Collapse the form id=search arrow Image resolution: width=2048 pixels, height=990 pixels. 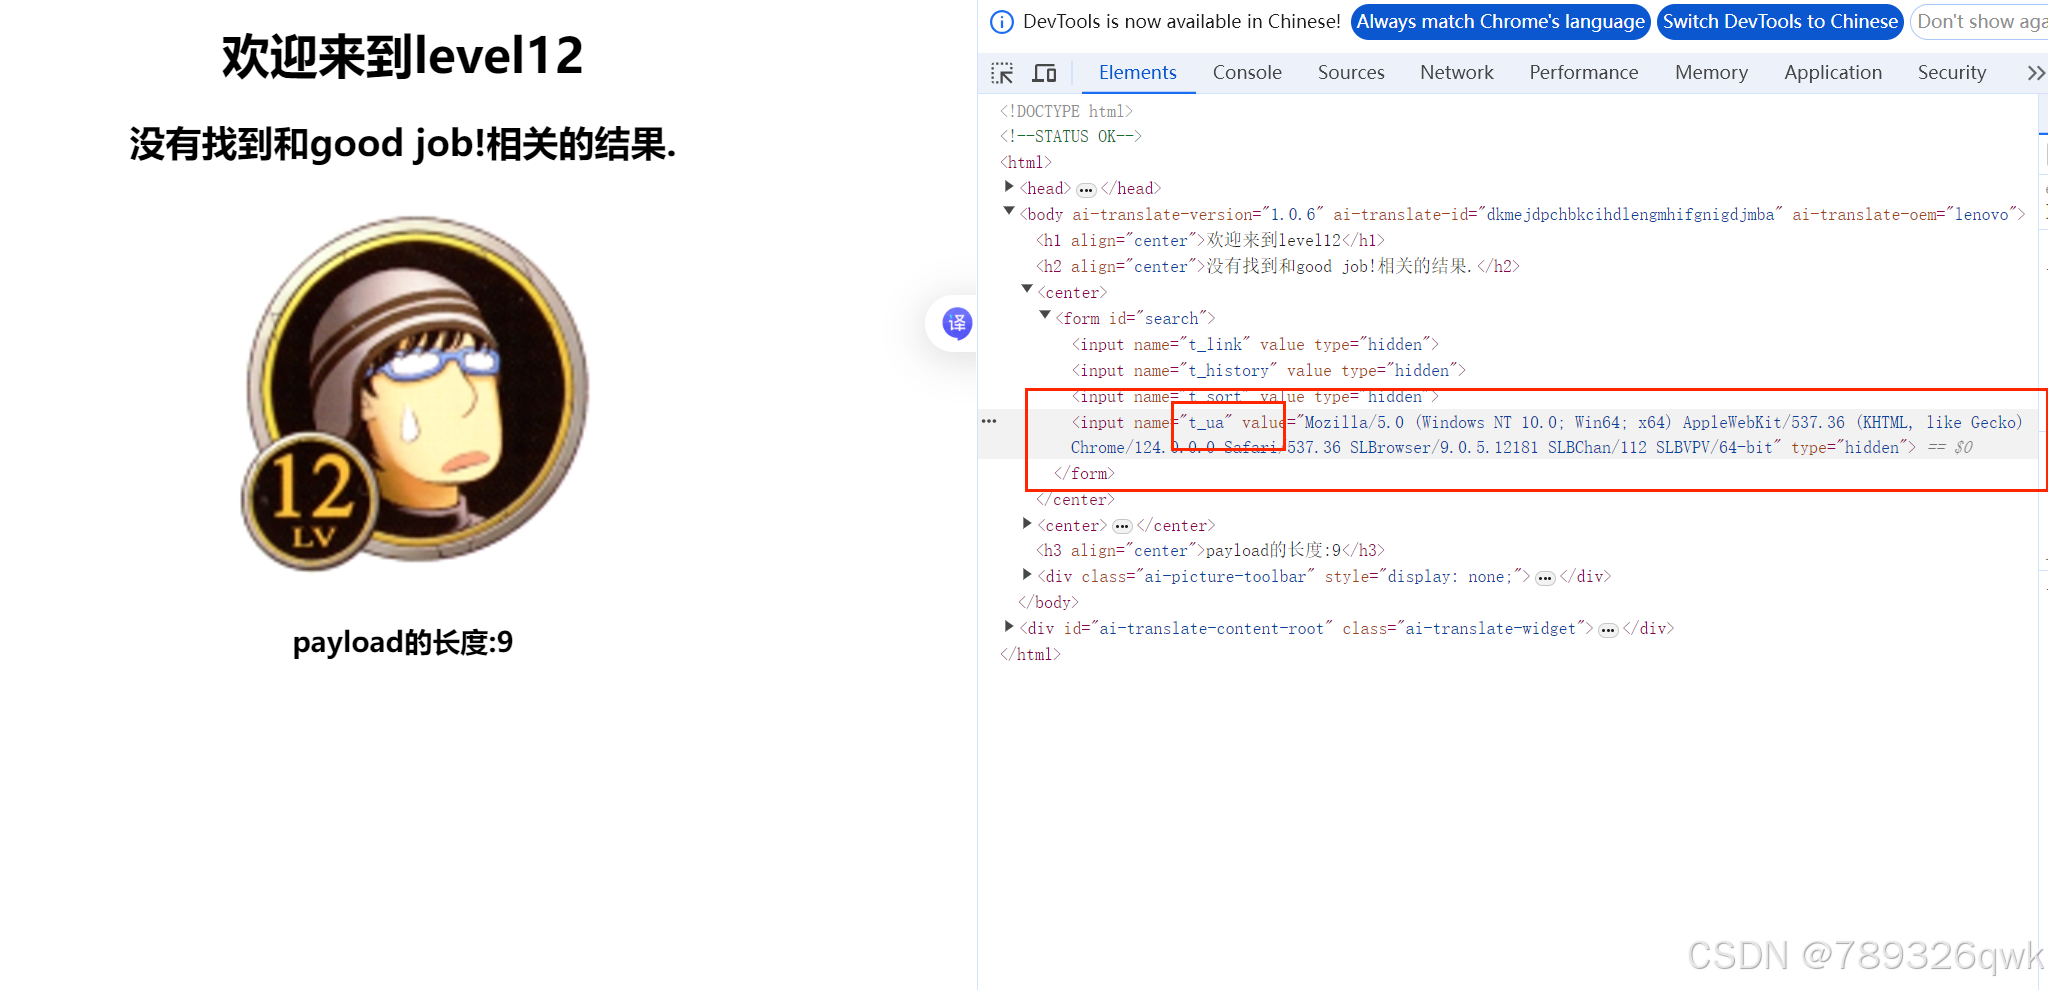[x=1045, y=316]
